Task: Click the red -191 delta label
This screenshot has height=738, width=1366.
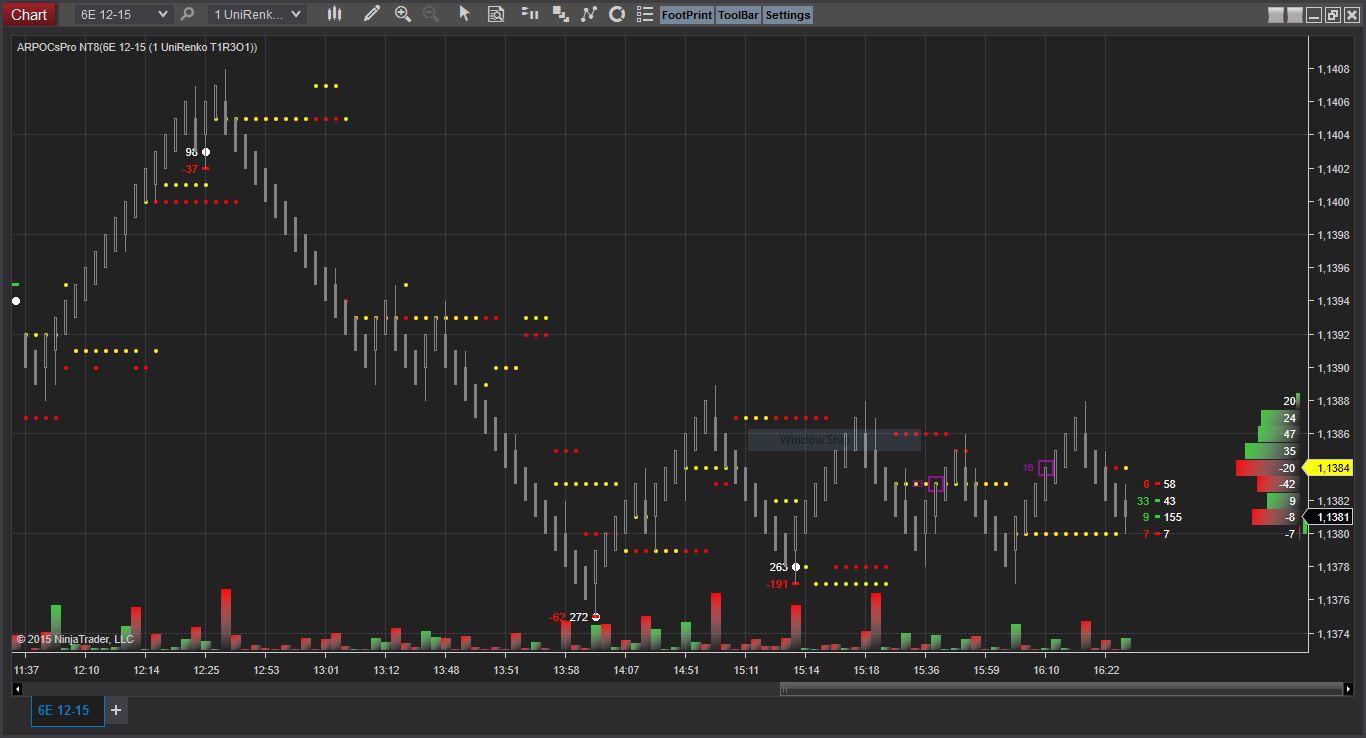Action: coord(777,584)
